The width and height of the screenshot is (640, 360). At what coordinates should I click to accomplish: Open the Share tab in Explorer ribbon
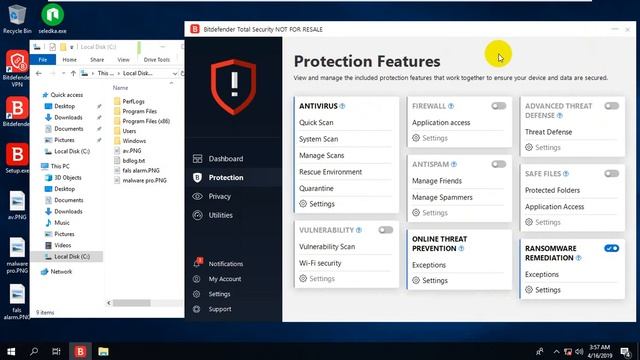(97, 60)
